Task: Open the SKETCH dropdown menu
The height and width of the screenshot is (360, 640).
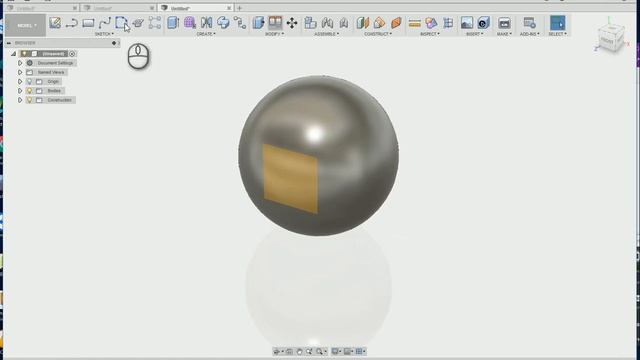Action: coord(104,34)
